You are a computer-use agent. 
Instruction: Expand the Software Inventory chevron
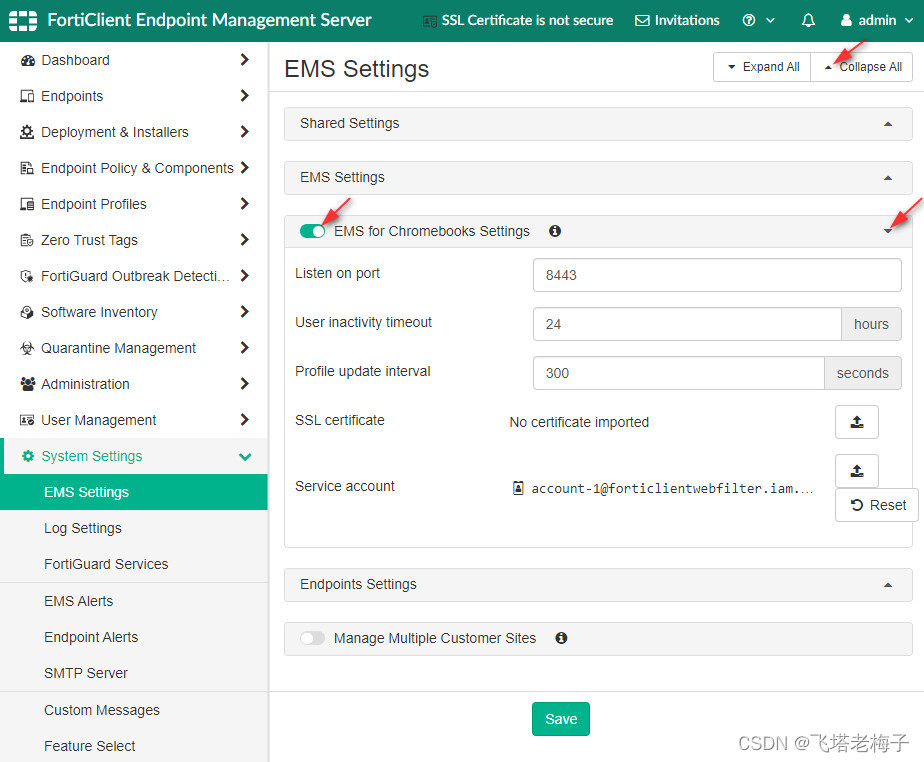click(245, 312)
